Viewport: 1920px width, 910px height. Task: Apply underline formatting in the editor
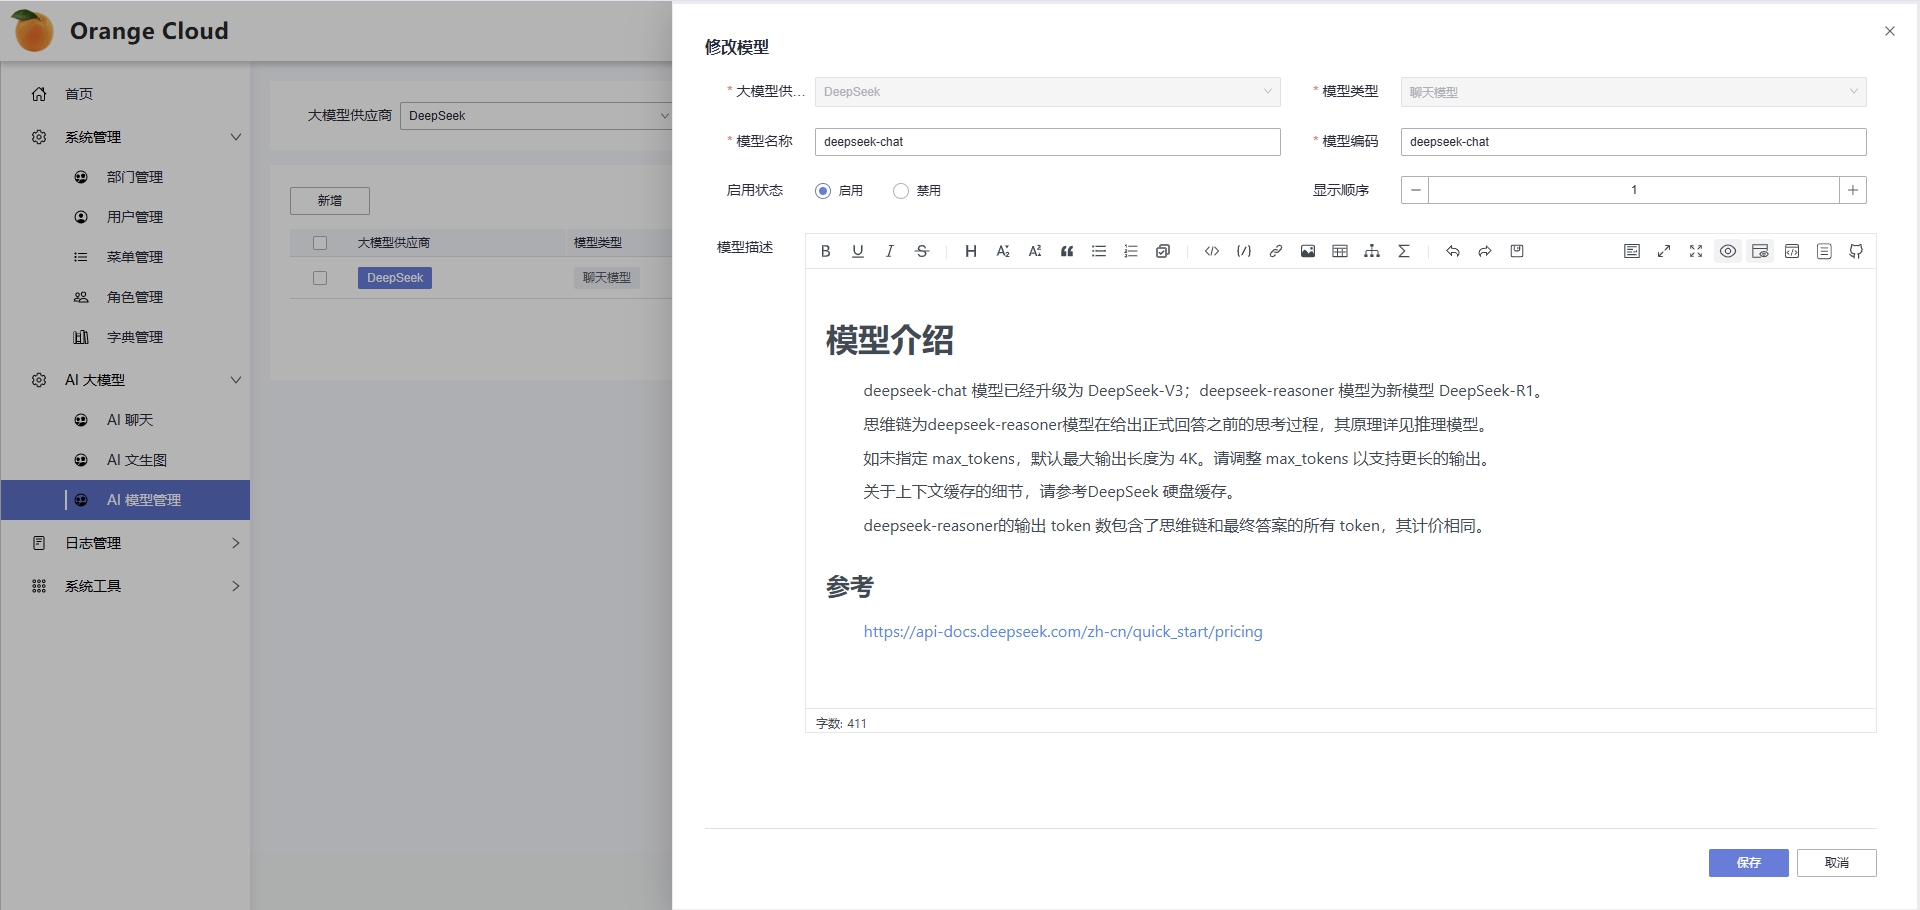[x=857, y=251]
